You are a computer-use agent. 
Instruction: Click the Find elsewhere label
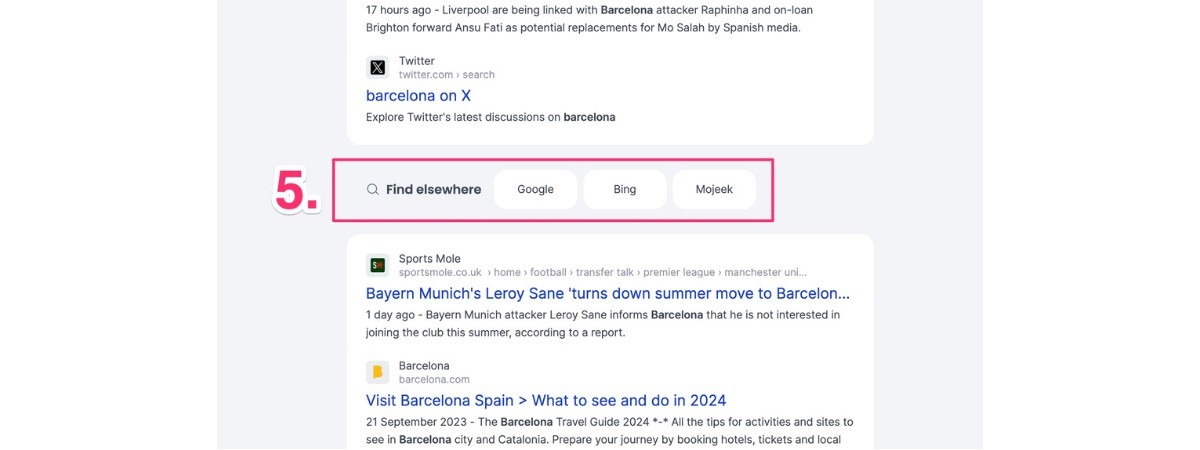(x=433, y=189)
